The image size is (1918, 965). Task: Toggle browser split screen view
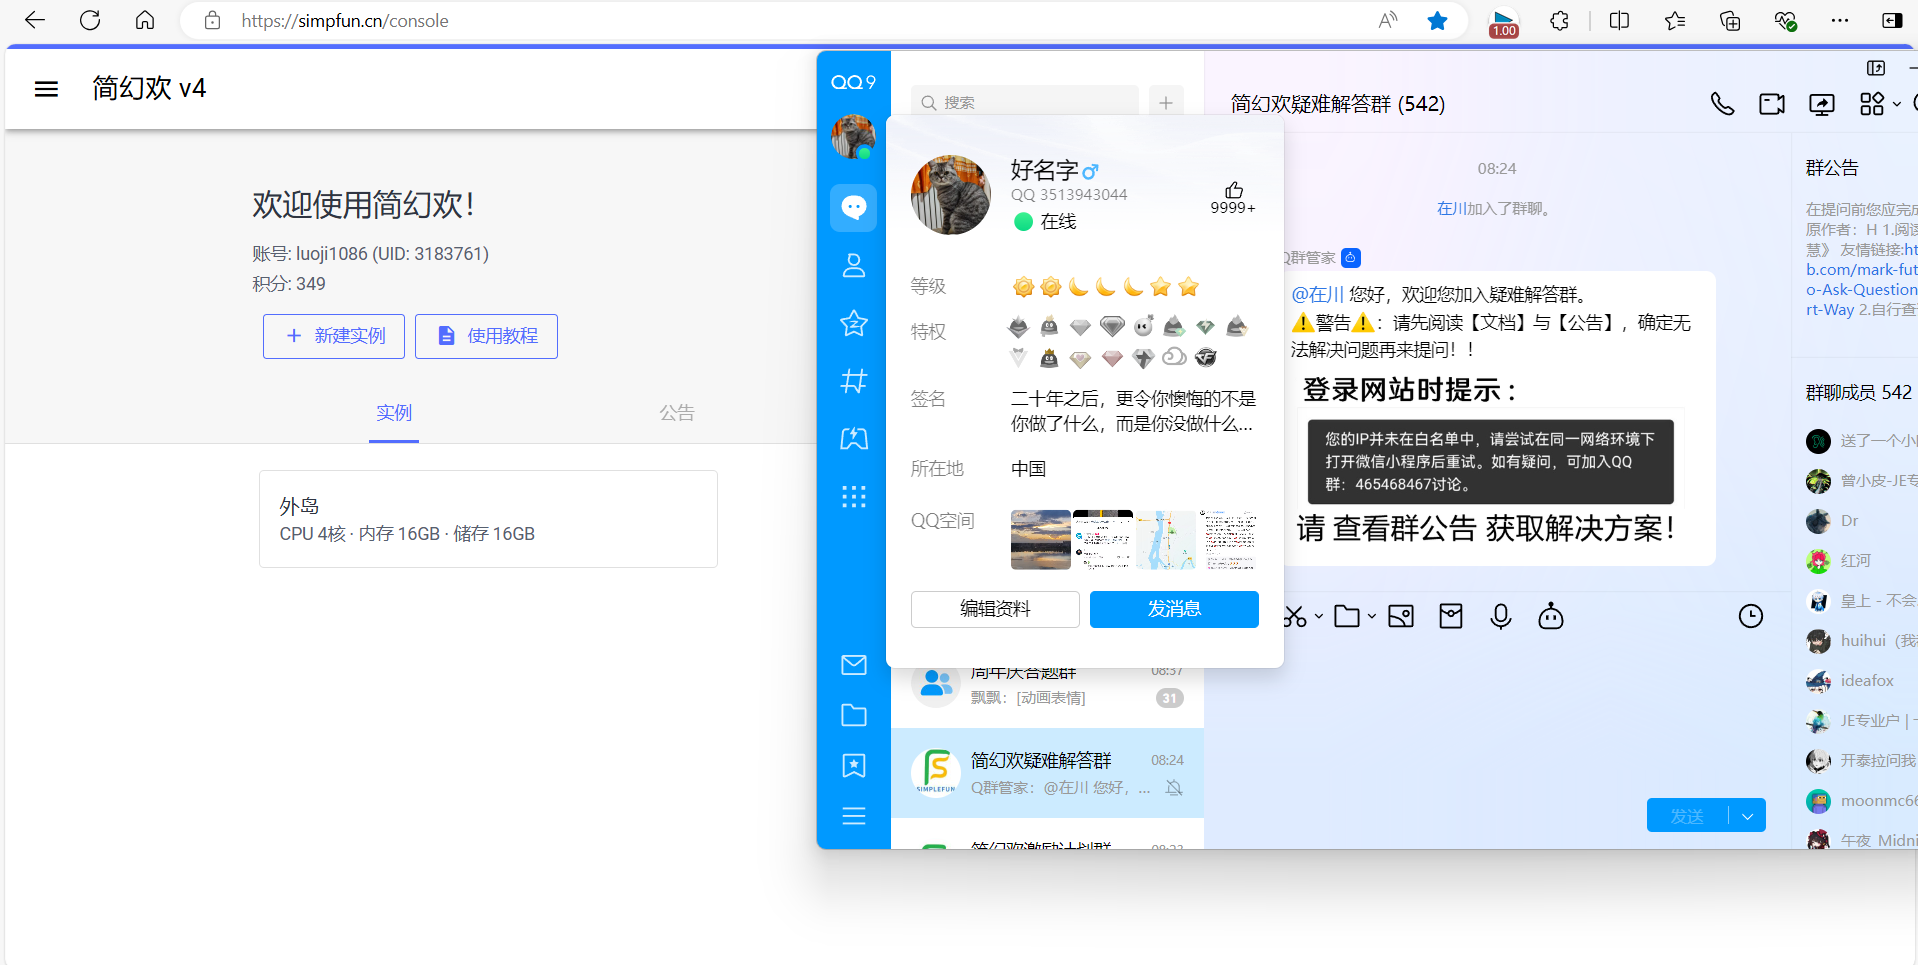point(1620,20)
